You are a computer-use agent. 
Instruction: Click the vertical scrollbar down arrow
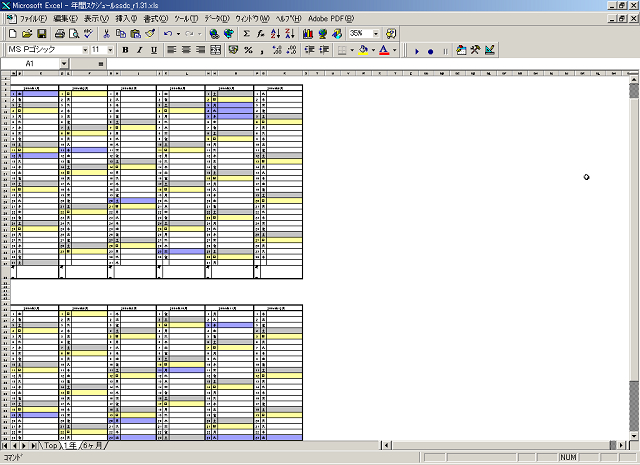coord(634,436)
